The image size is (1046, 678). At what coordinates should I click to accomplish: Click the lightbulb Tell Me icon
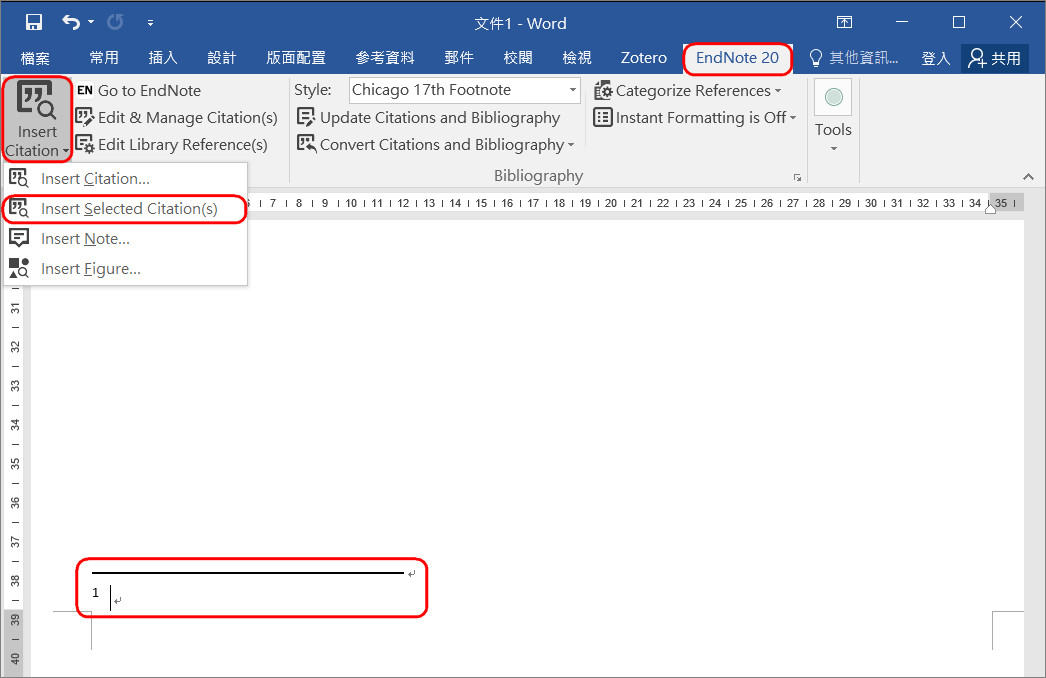point(815,58)
